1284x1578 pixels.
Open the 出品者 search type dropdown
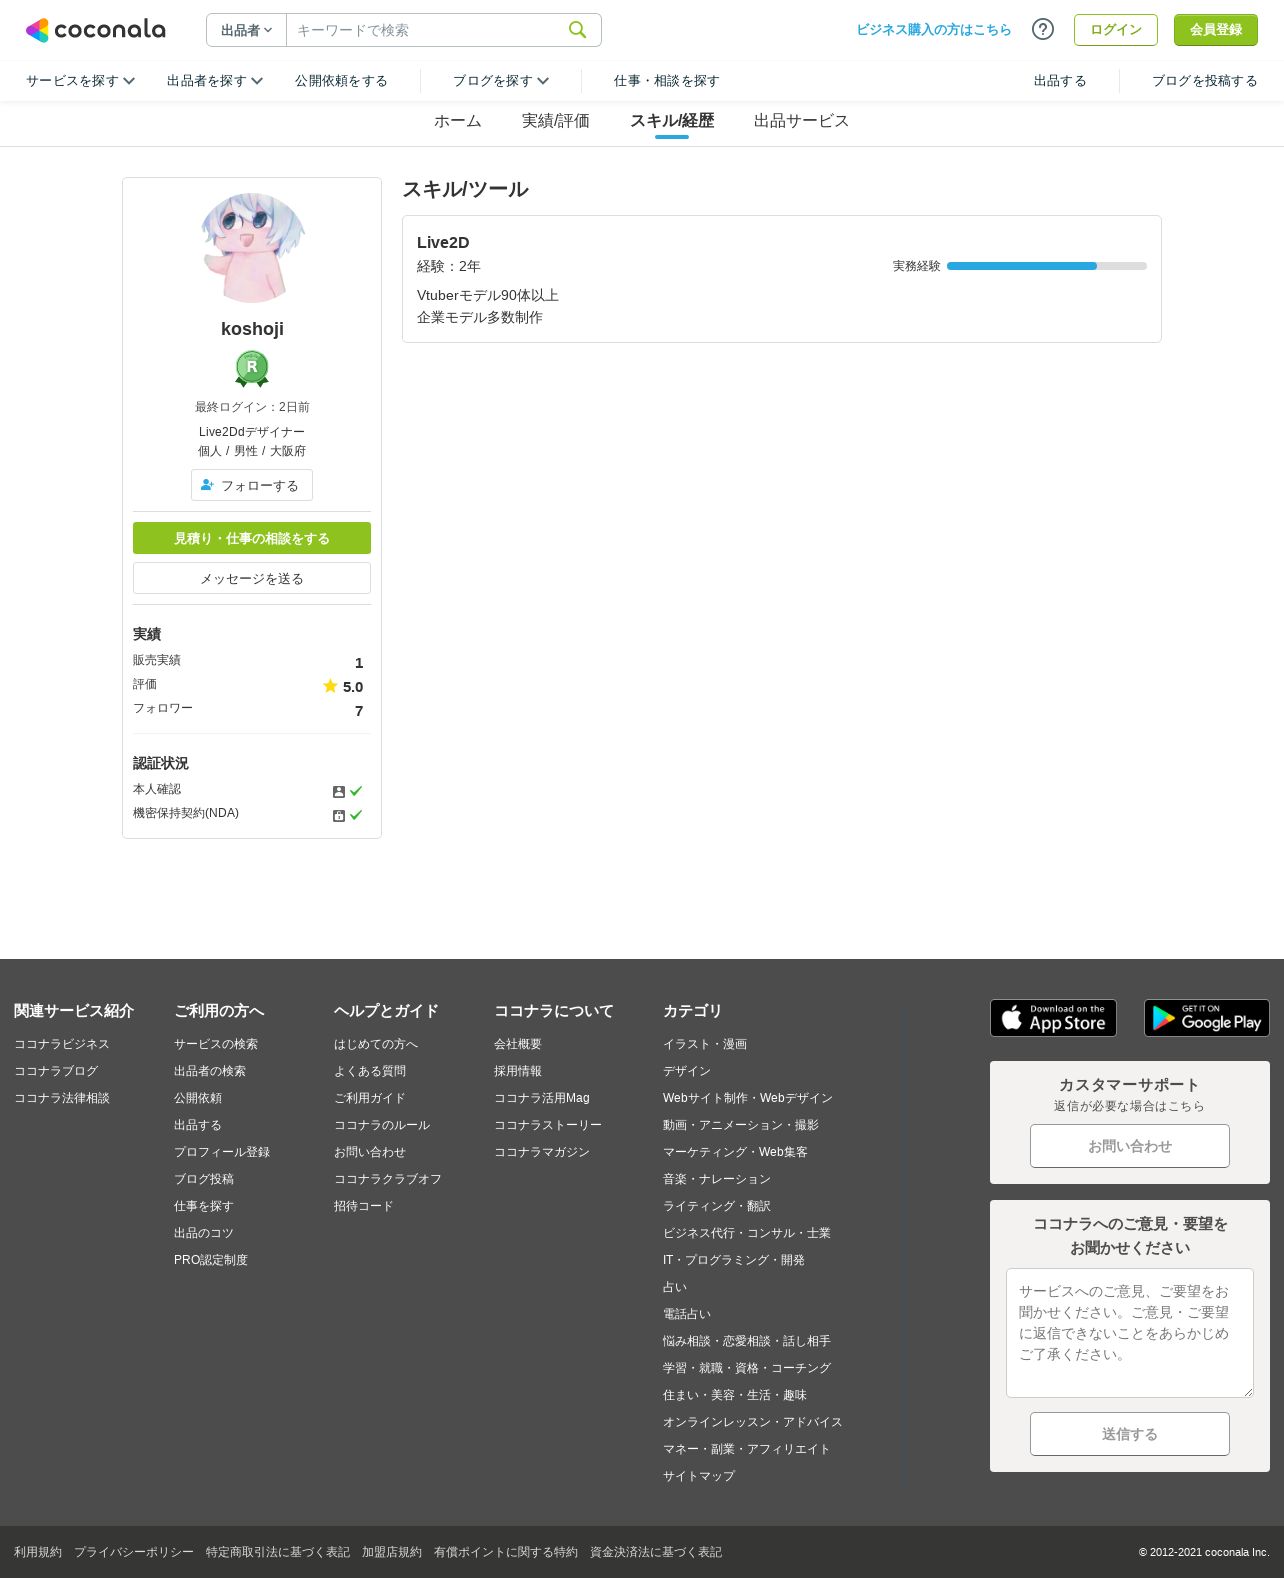246,30
